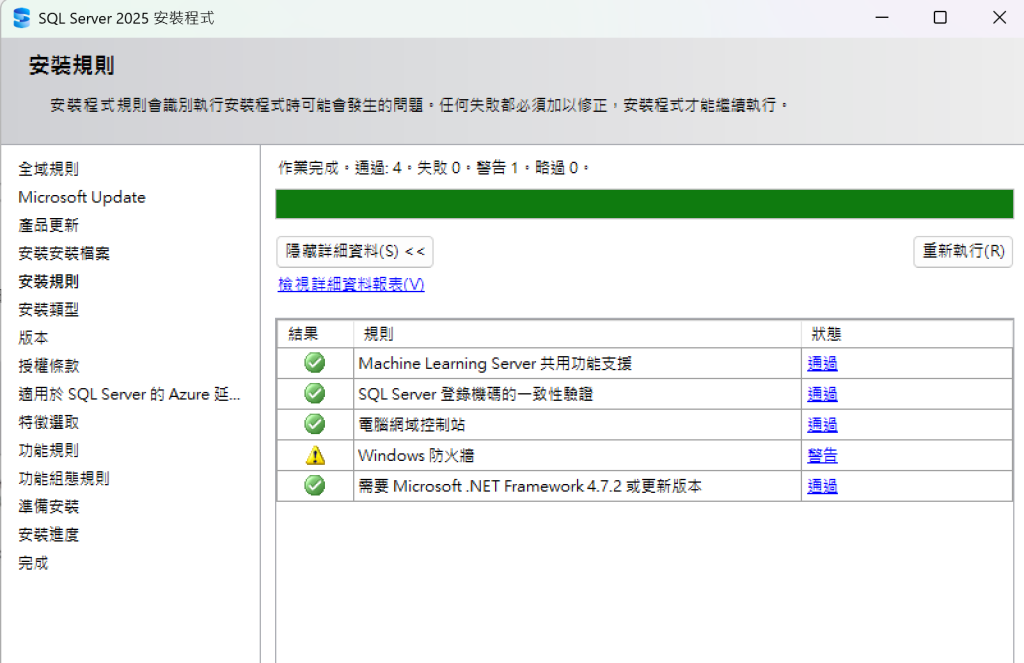1024x663 pixels.
Task: Click the 安裝規則 page heading
Action: 72,65
